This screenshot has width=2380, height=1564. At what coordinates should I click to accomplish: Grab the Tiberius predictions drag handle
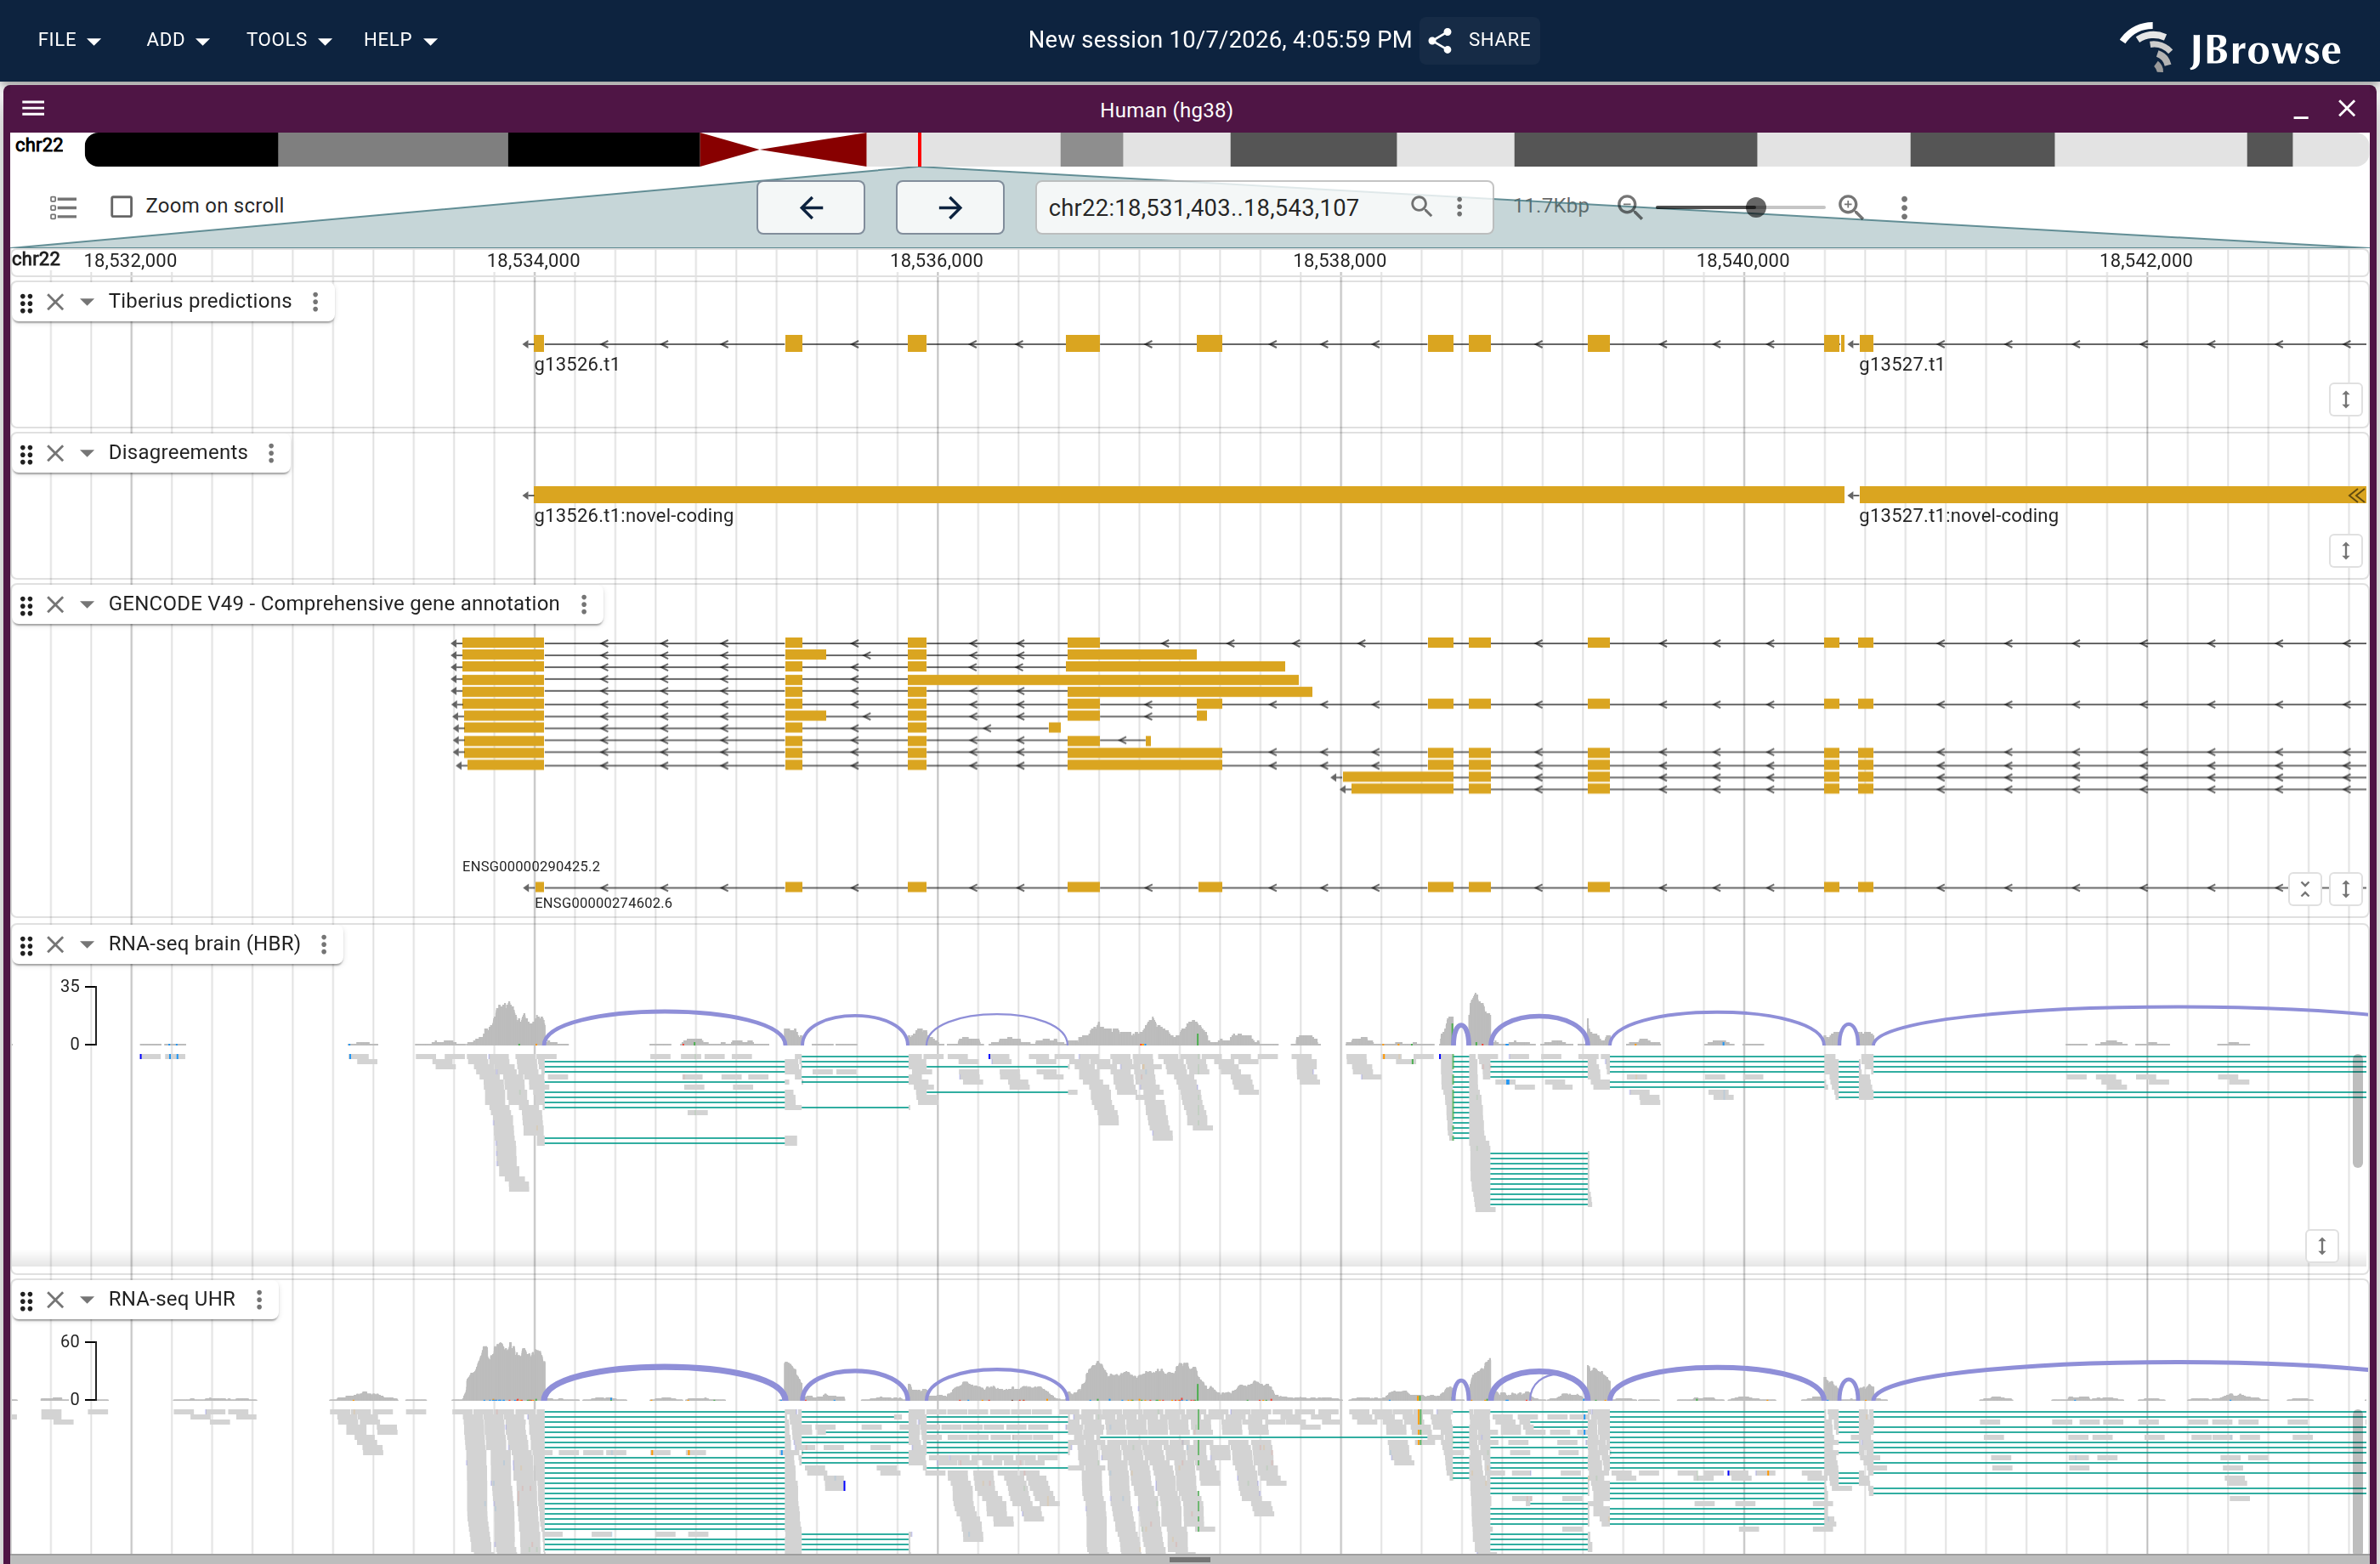click(x=27, y=302)
